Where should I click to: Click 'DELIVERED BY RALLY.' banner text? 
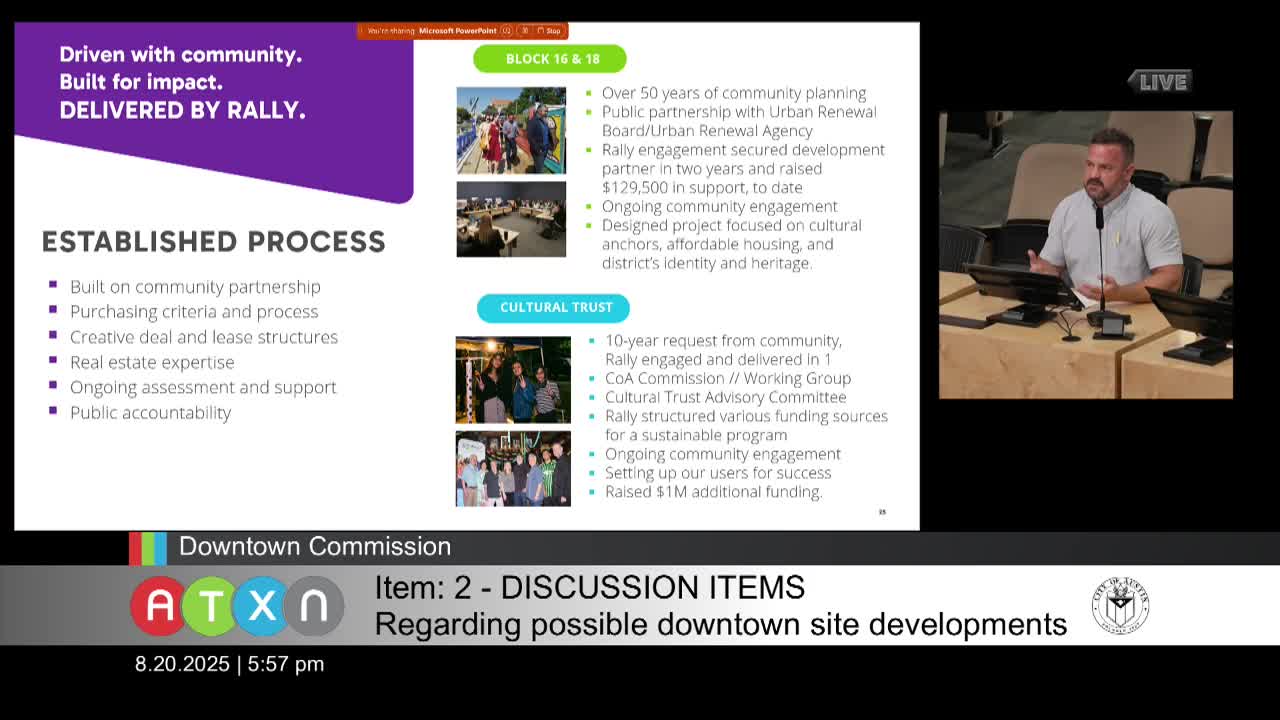(x=183, y=110)
